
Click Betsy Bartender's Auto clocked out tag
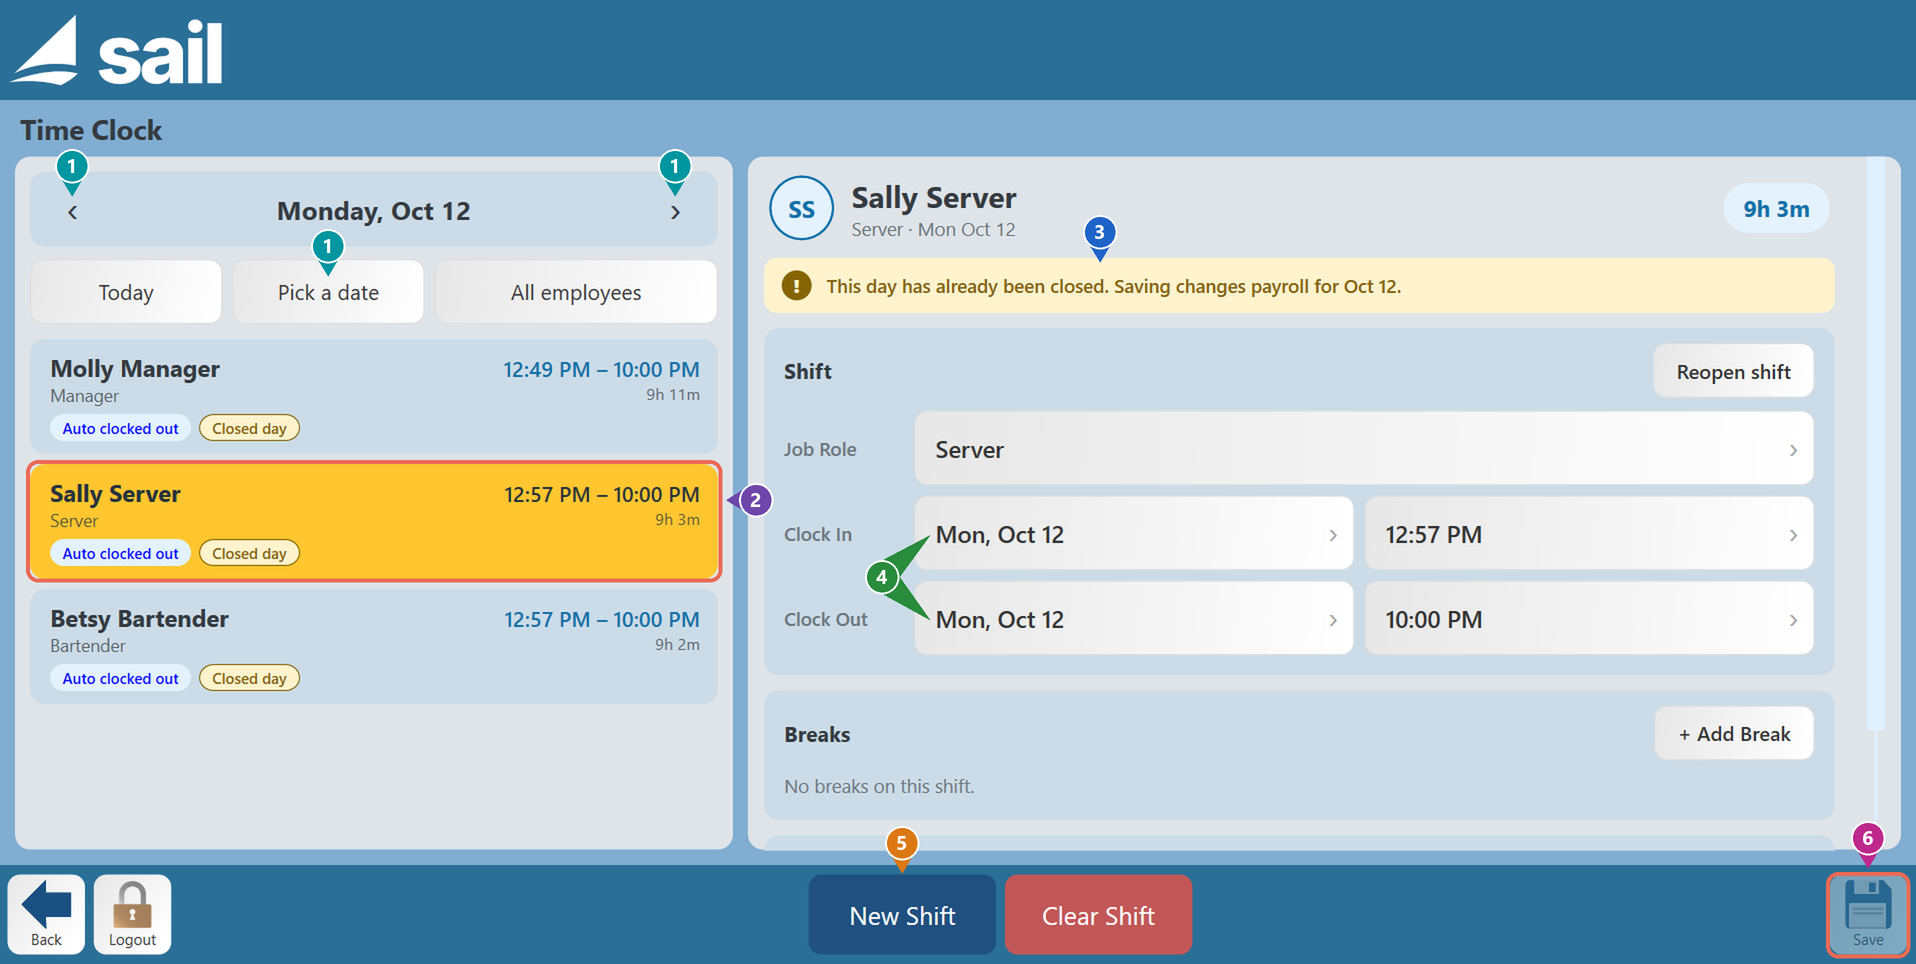point(120,678)
